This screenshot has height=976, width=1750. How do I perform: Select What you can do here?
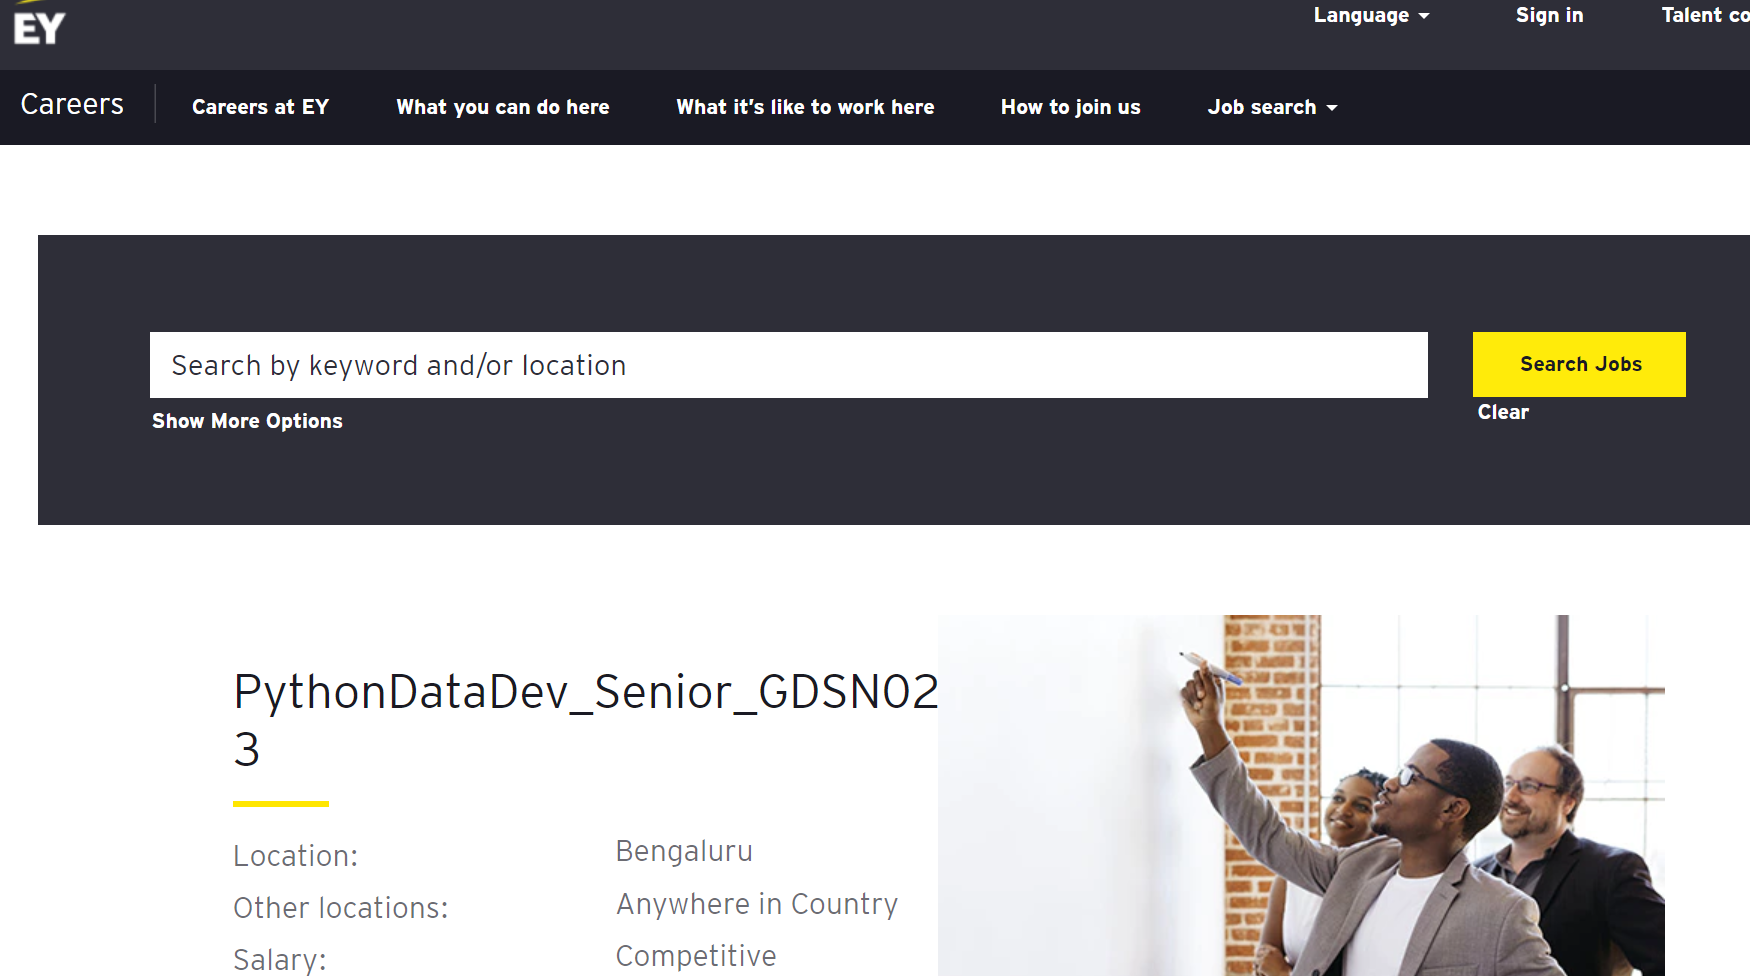502,107
